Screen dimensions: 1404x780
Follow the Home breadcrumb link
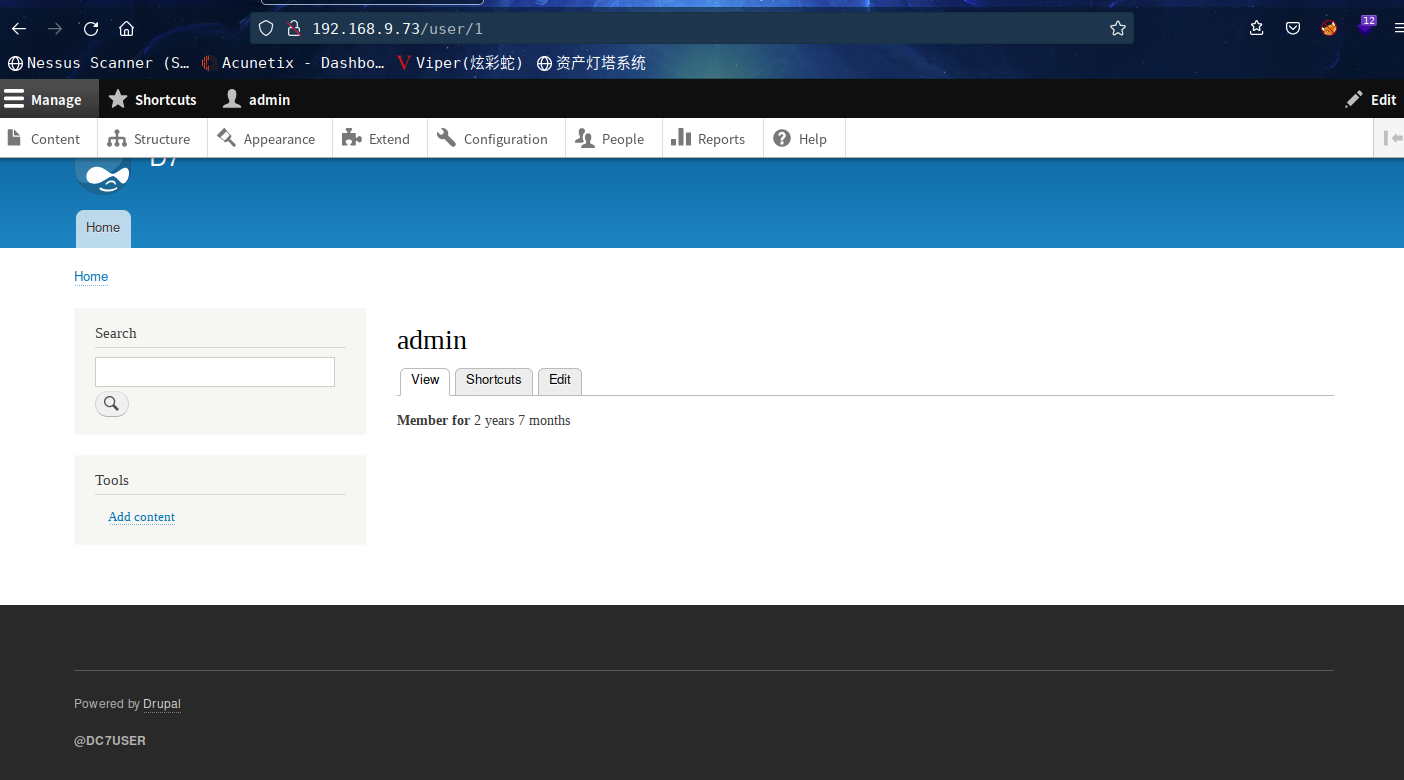(x=91, y=277)
